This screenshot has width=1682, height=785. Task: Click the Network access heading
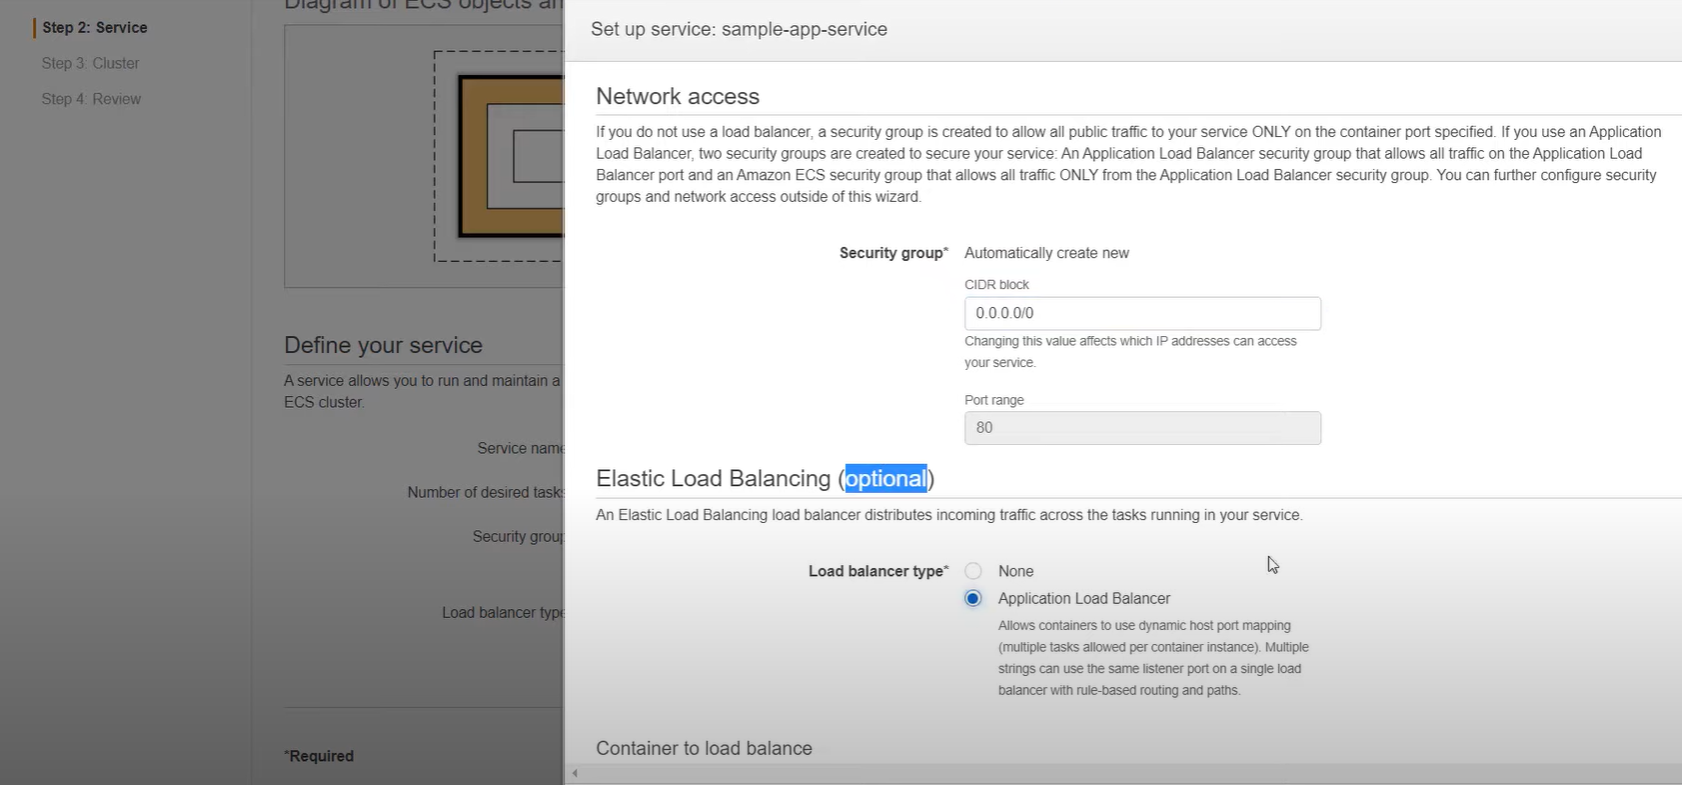[677, 96]
